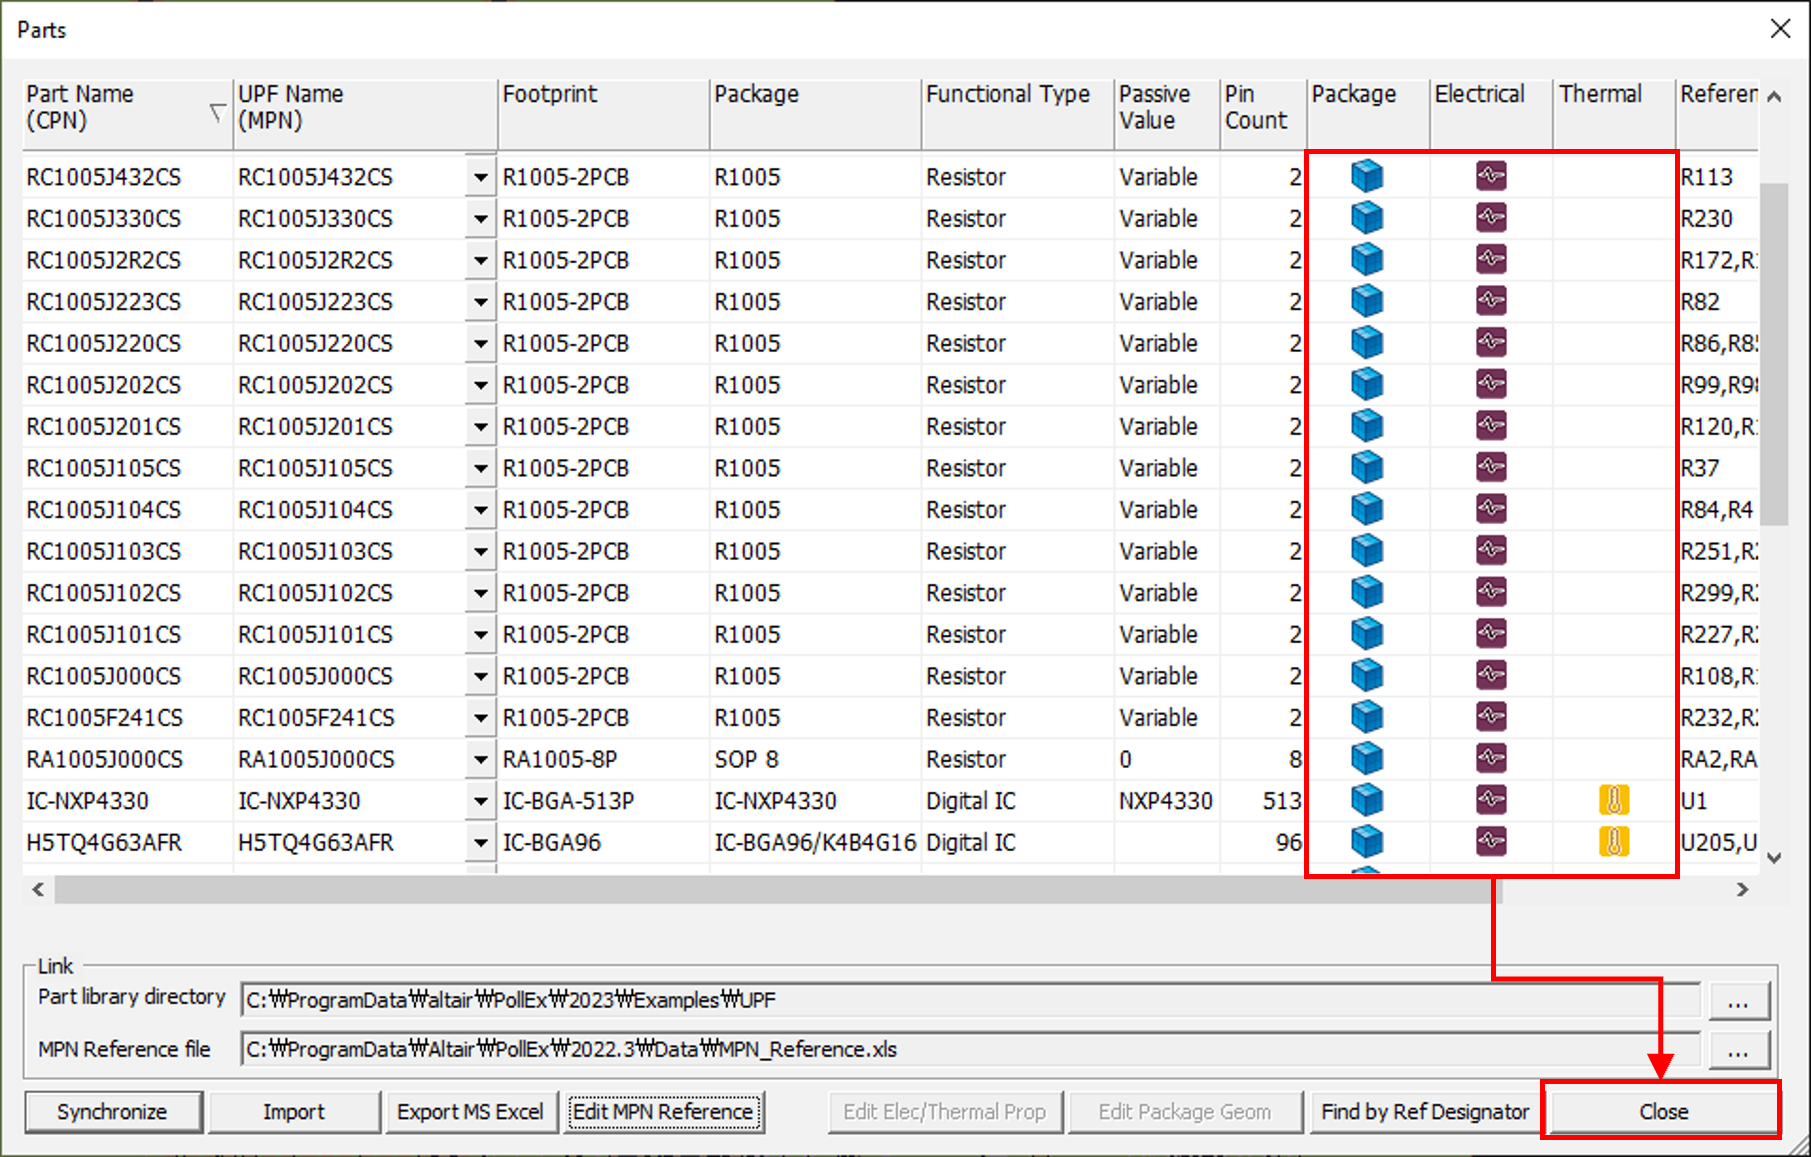Click the horizontal scrollbar right arrow
The width and height of the screenshot is (1811, 1157).
coord(1743,889)
